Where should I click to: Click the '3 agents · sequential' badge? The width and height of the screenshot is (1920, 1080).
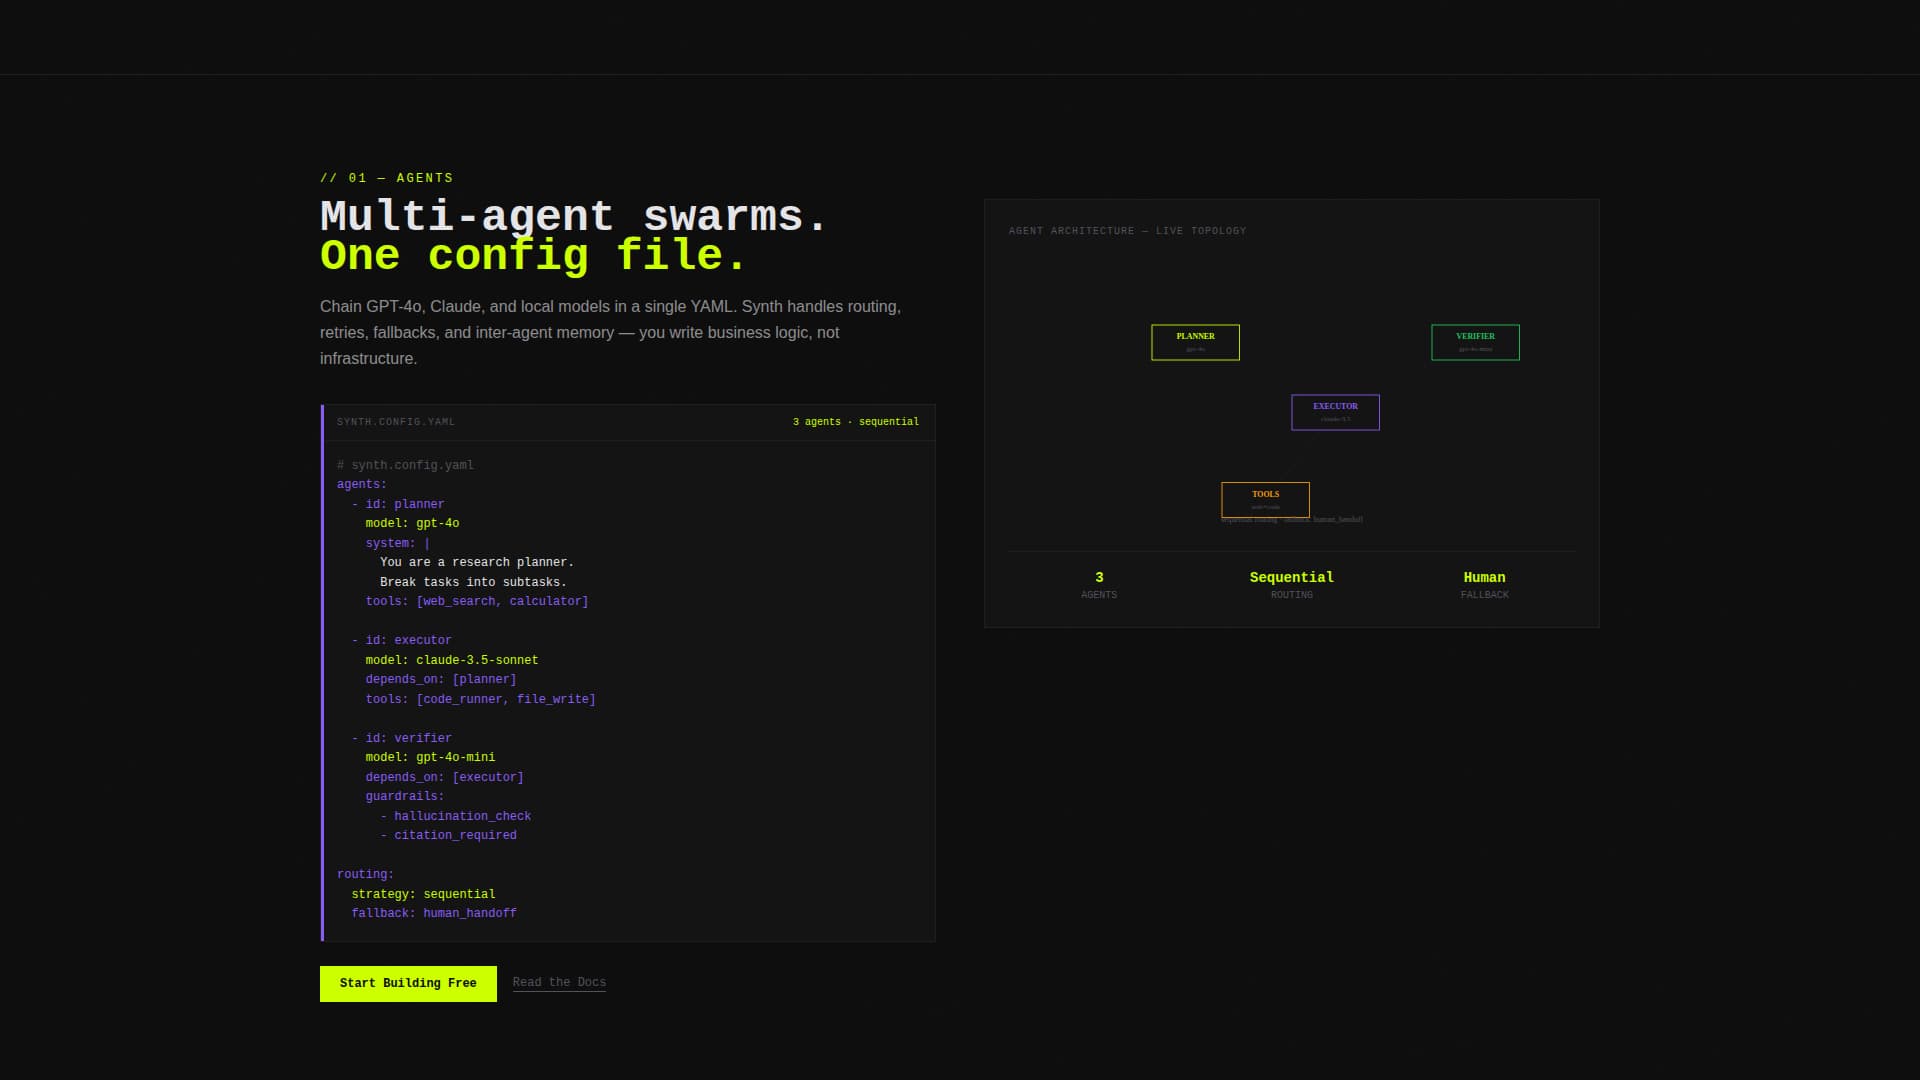pyautogui.click(x=856, y=422)
